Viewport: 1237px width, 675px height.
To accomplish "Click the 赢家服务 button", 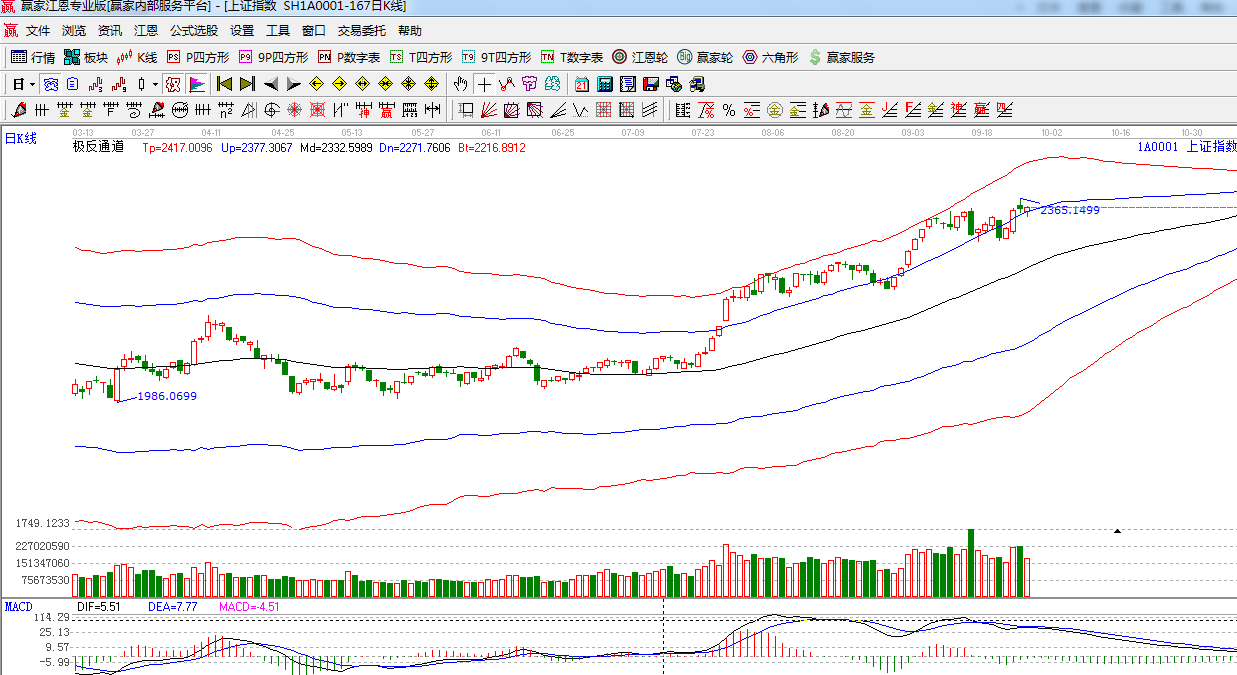I will (x=842, y=57).
